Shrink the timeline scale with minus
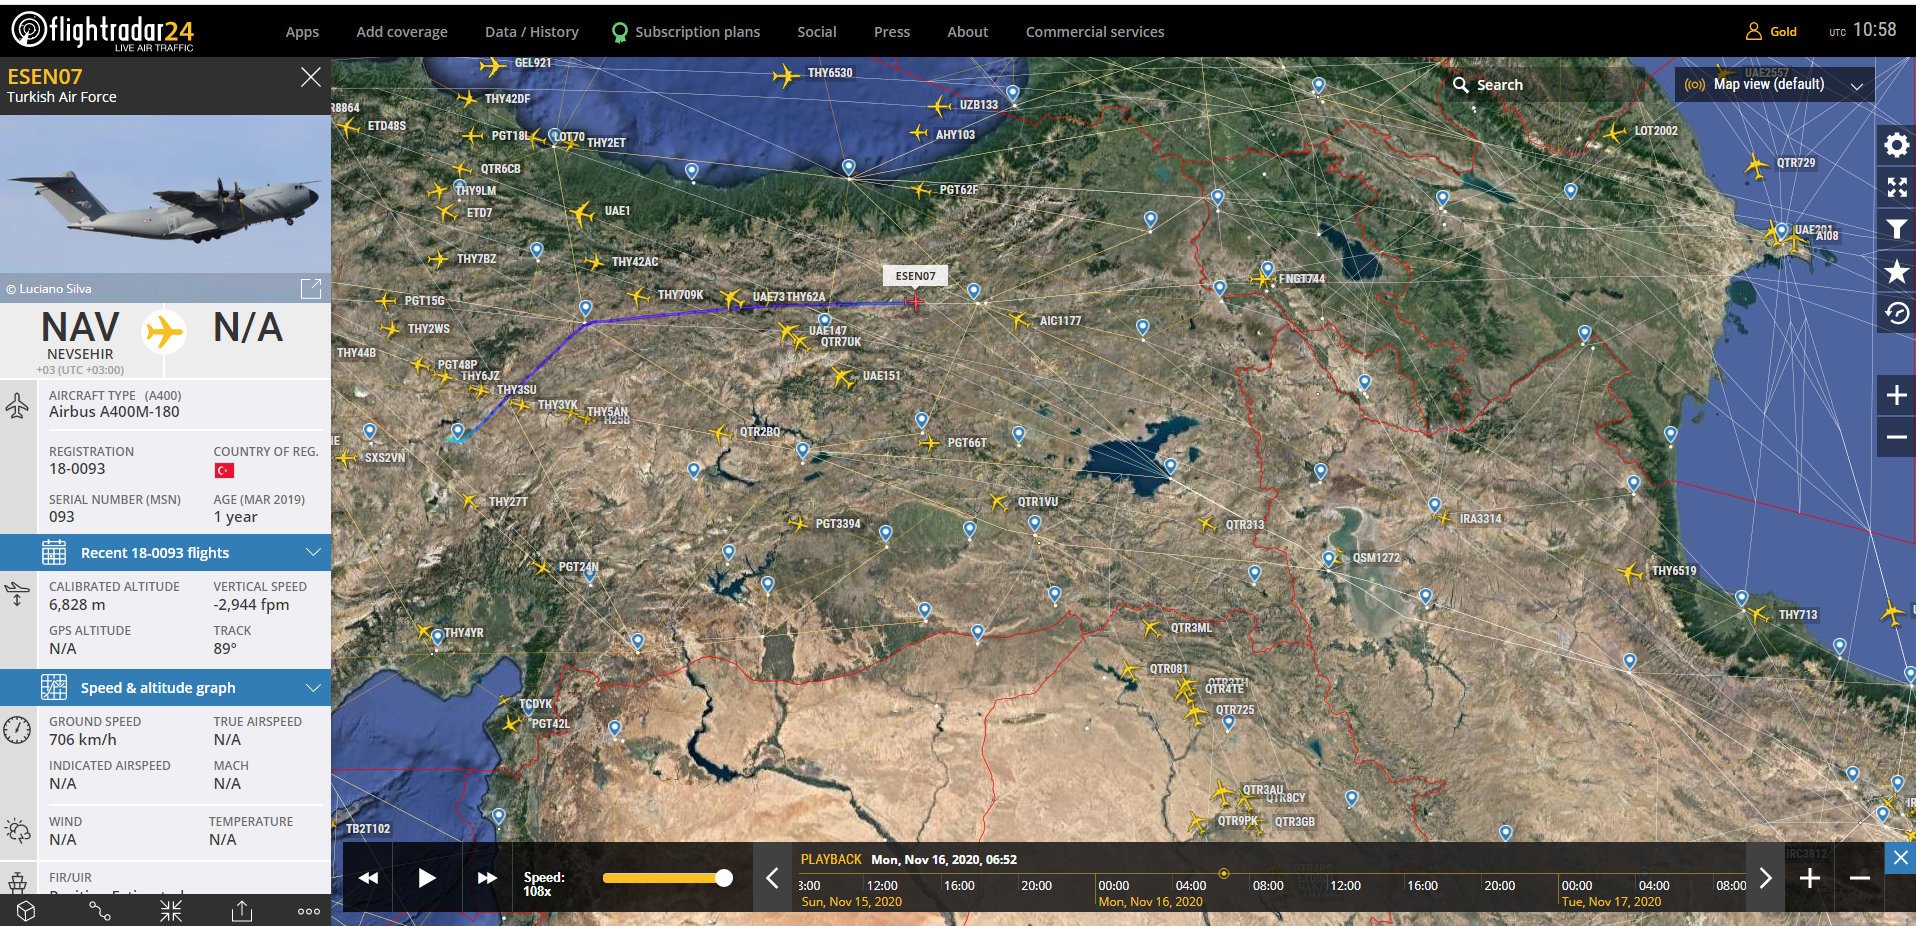Image resolution: width=1916 pixels, height=926 pixels. [x=1860, y=878]
